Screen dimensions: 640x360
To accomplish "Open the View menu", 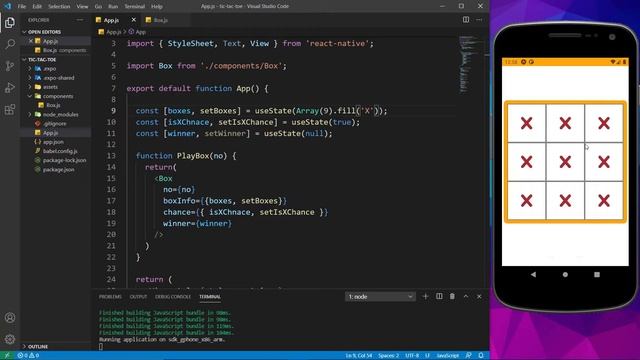I will [x=82, y=7].
